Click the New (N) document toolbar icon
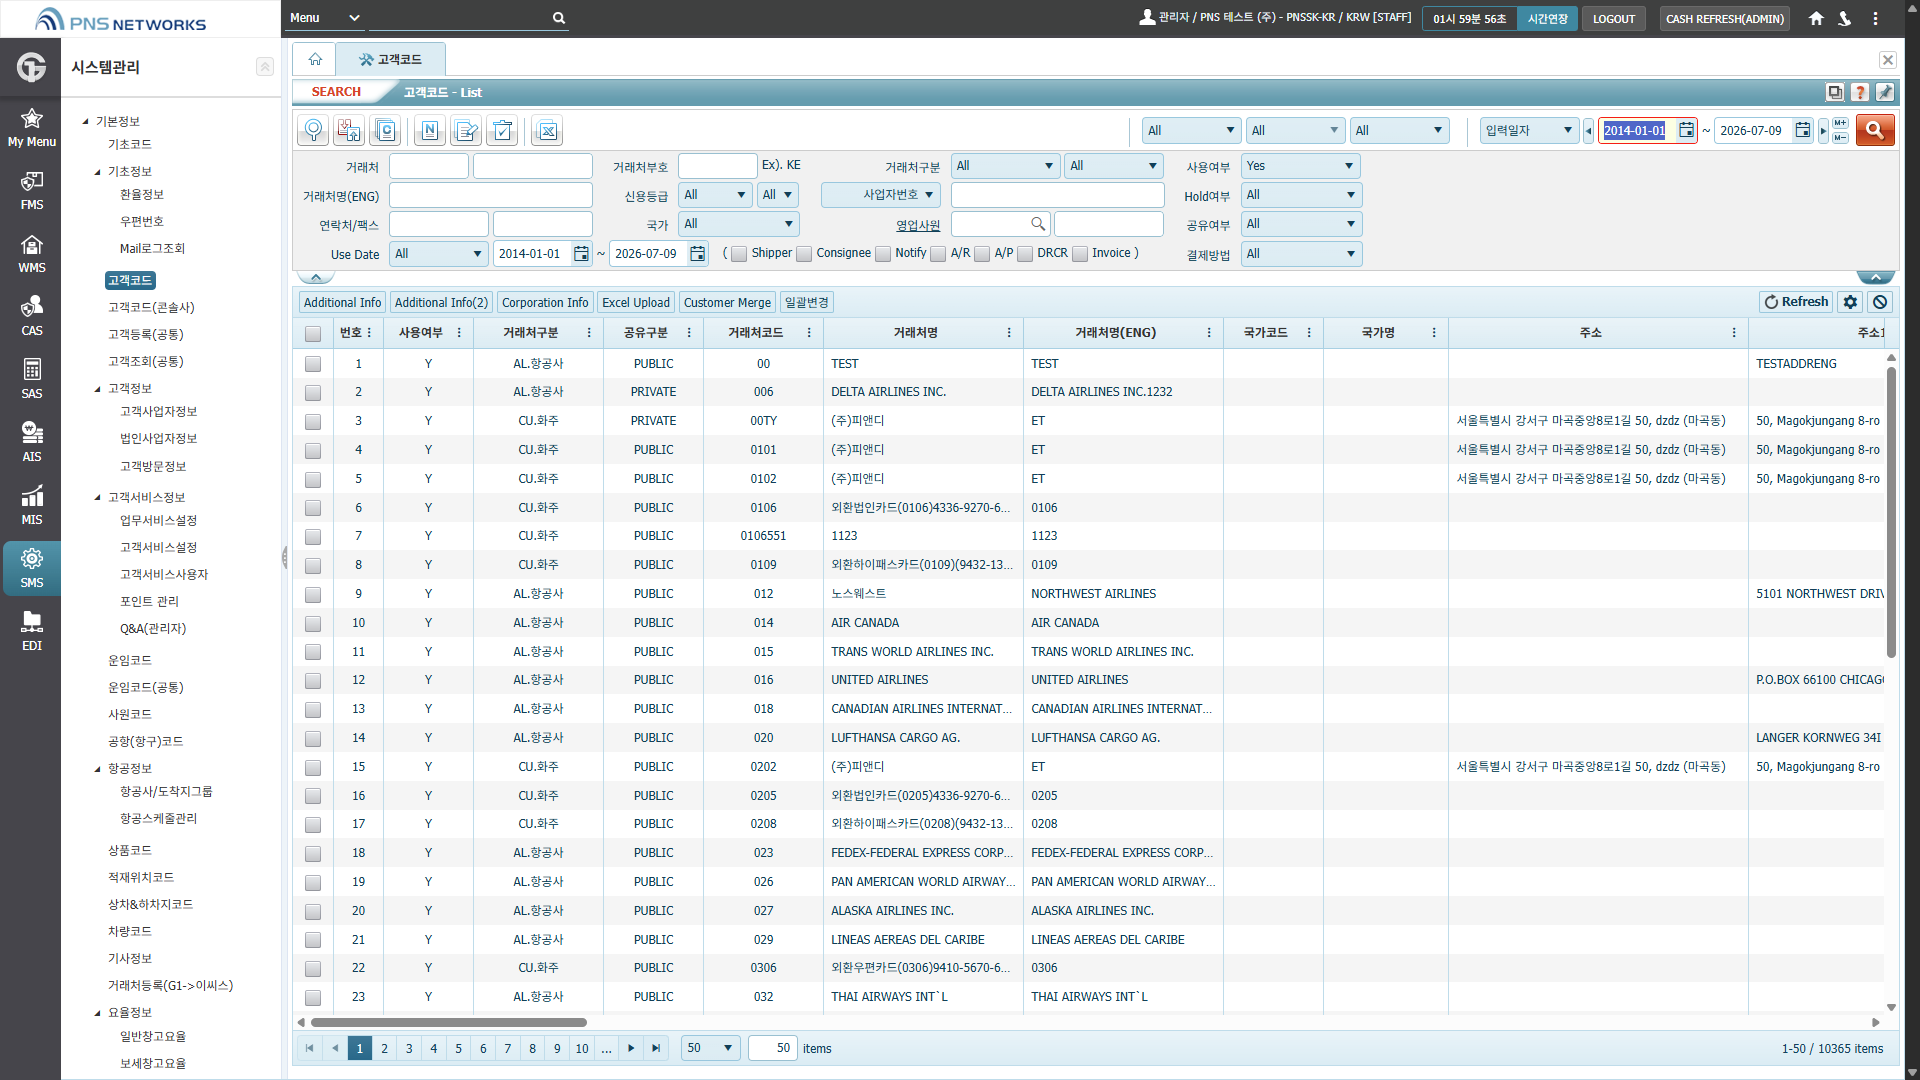Screen dimensions: 1920x1080 429,130
